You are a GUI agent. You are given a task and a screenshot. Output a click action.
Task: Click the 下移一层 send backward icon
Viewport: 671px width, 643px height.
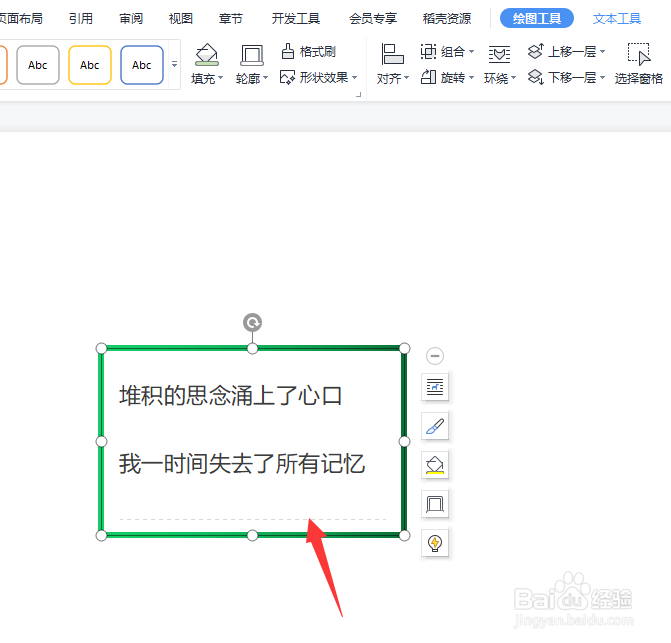(535, 77)
